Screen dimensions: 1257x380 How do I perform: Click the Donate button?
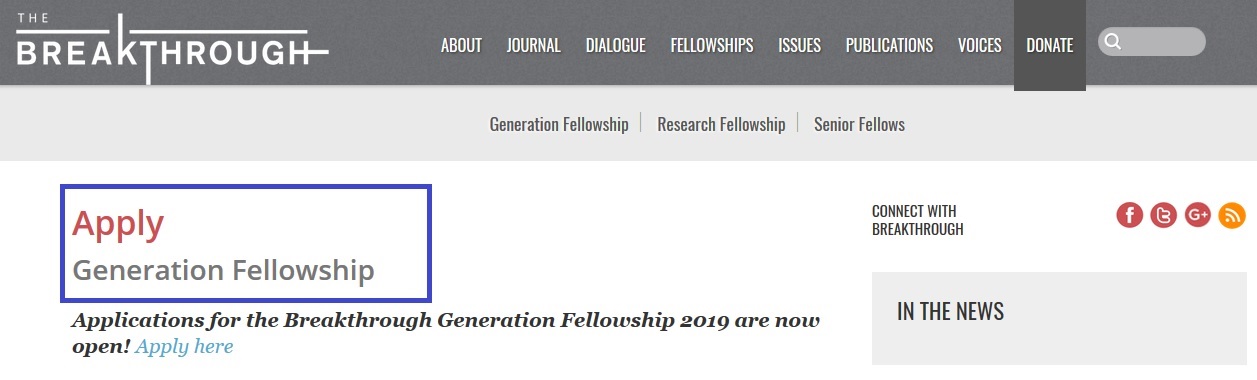(x=1049, y=45)
